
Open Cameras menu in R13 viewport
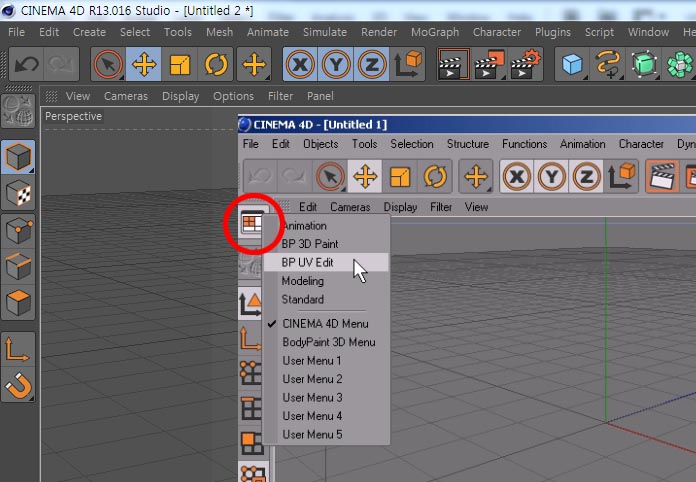pyautogui.click(x=126, y=96)
